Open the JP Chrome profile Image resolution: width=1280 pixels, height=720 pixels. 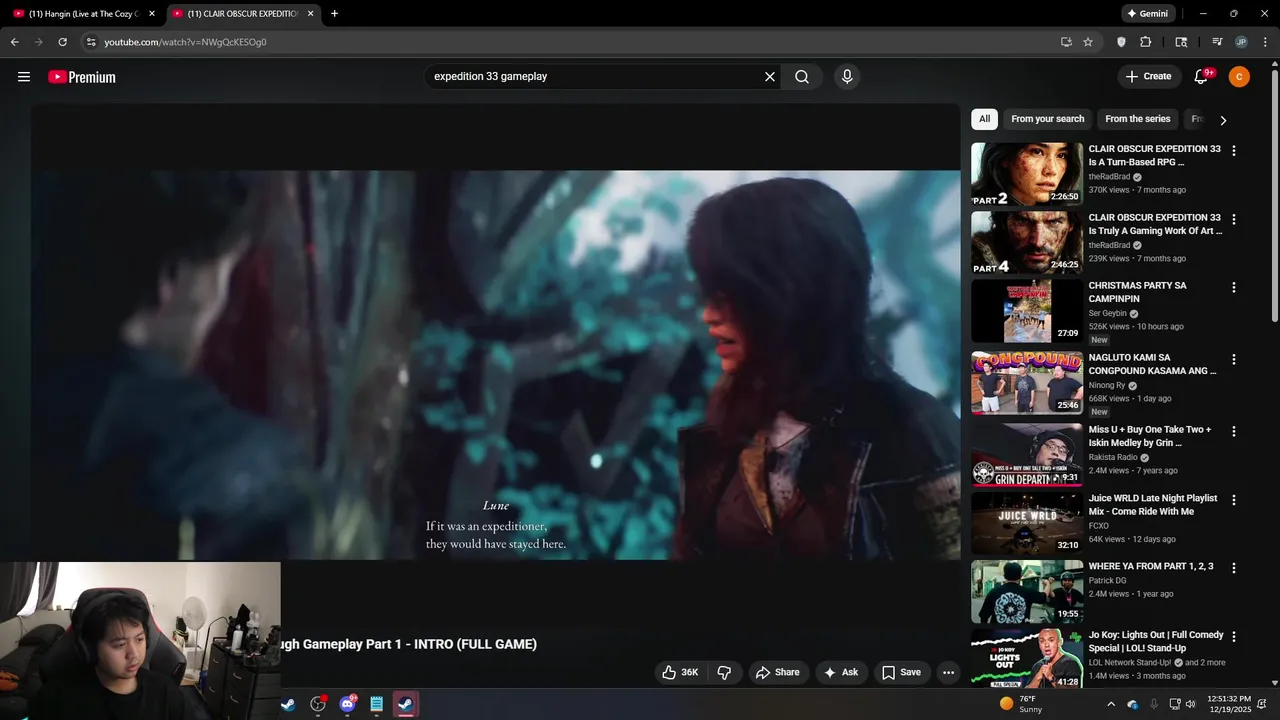click(x=1241, y=42)
